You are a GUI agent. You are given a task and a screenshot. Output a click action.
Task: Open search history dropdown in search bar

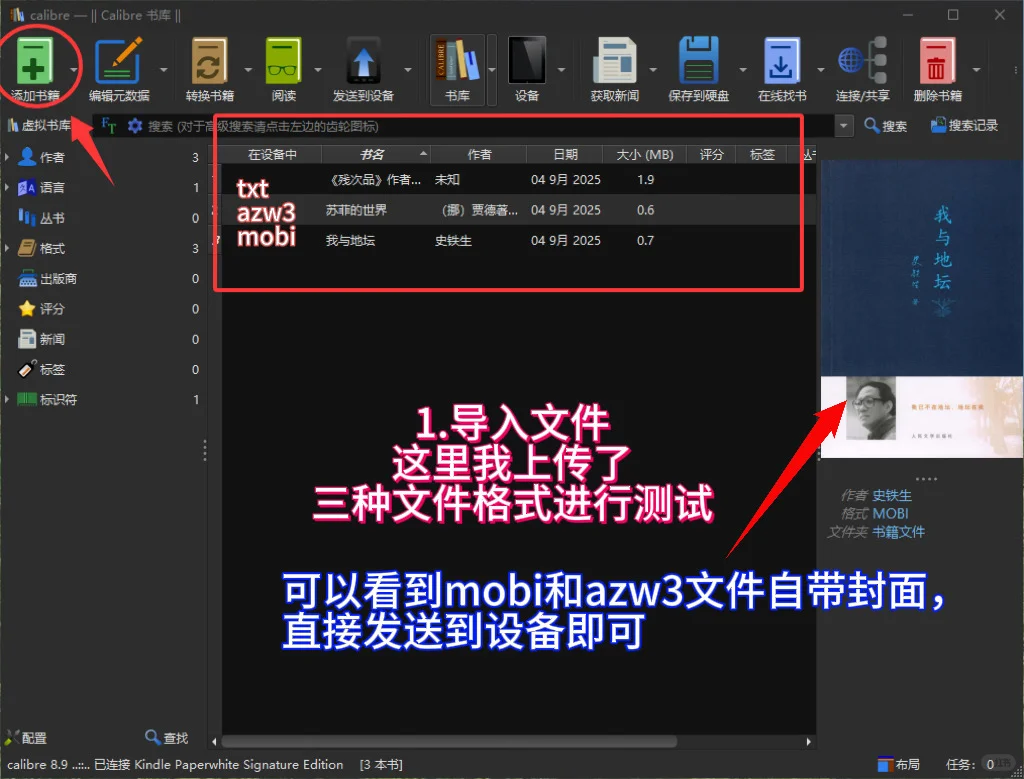[844, 125]
